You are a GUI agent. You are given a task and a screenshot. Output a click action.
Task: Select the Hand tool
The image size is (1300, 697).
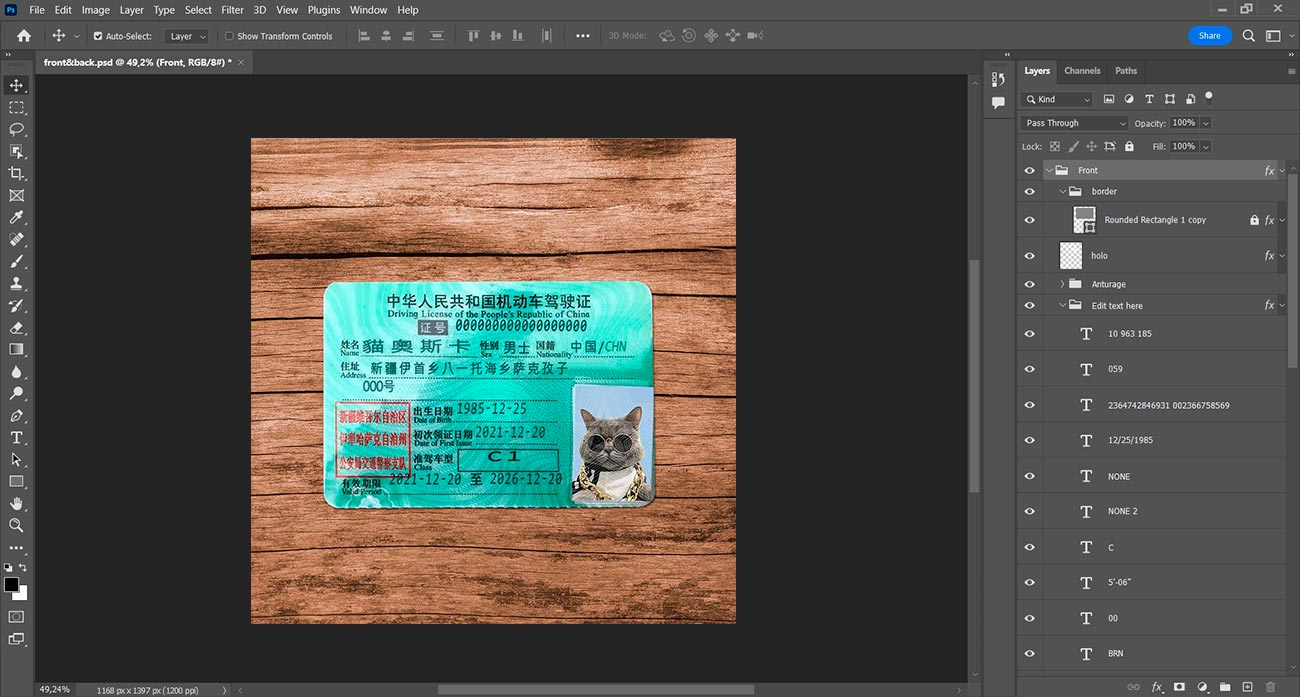coord(16,503)
